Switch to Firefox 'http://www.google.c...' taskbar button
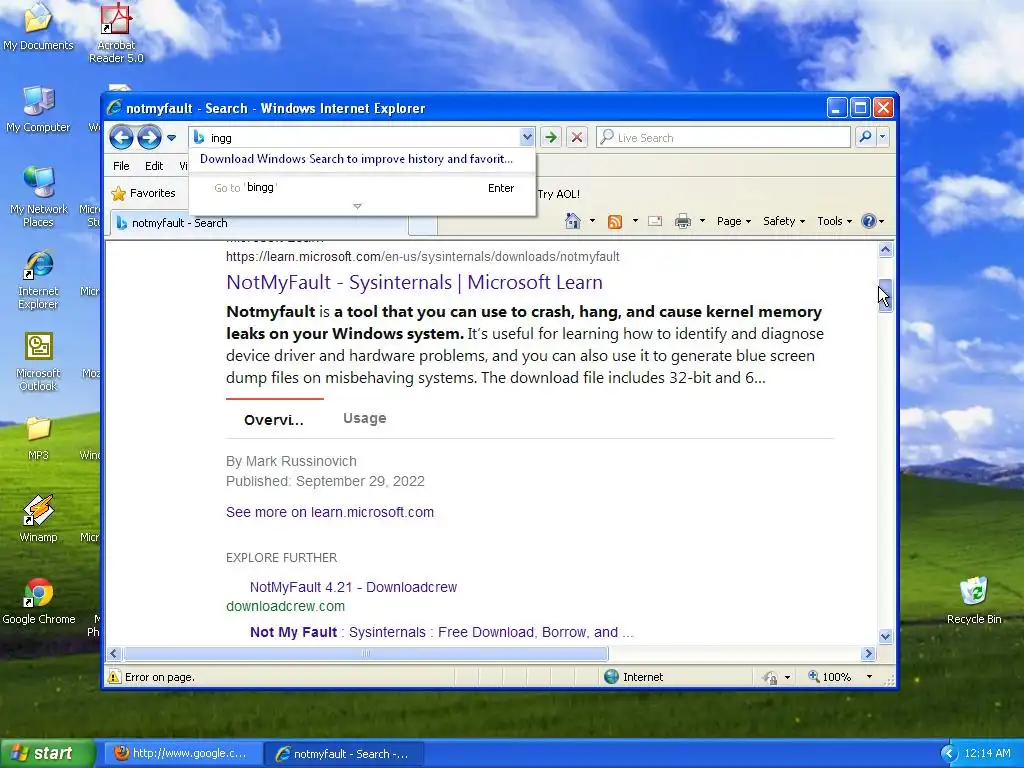1024x768 pixels. pos(184,754)
